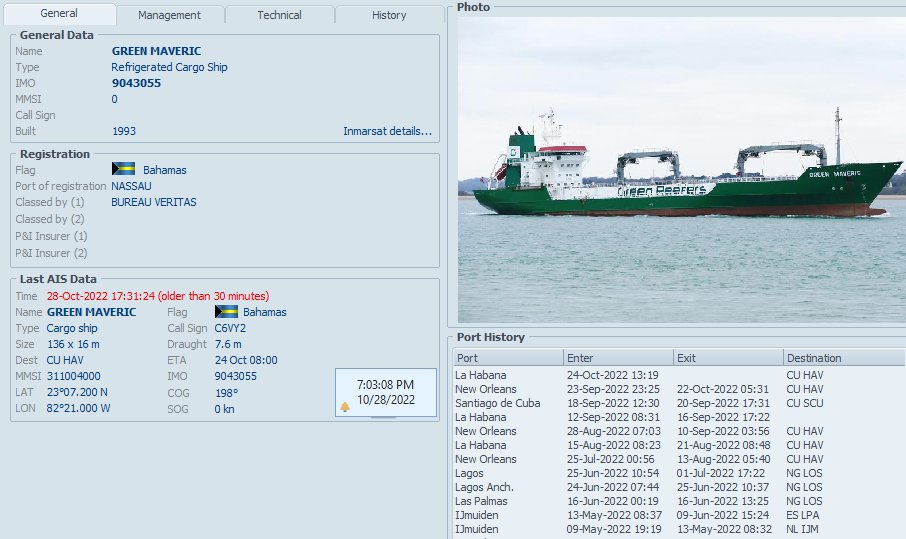Viewport: 906px width, 539px height.
Task: Click destination ES LPA in Port History
Action: [802, 515]
